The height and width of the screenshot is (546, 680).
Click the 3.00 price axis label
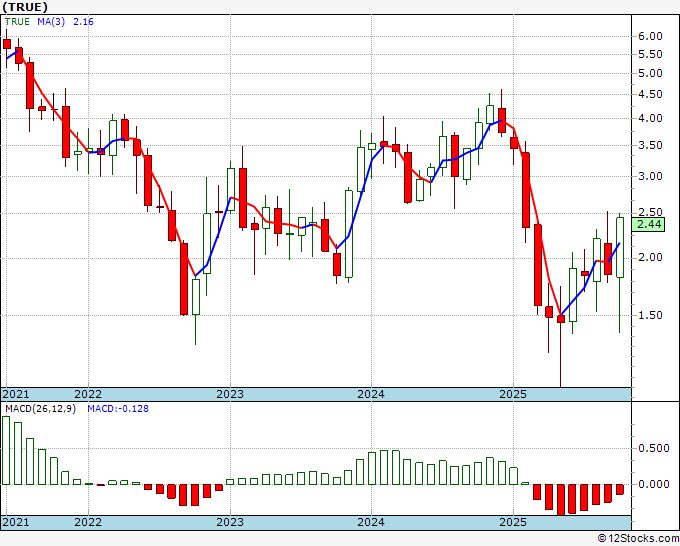tap(650, 177)
